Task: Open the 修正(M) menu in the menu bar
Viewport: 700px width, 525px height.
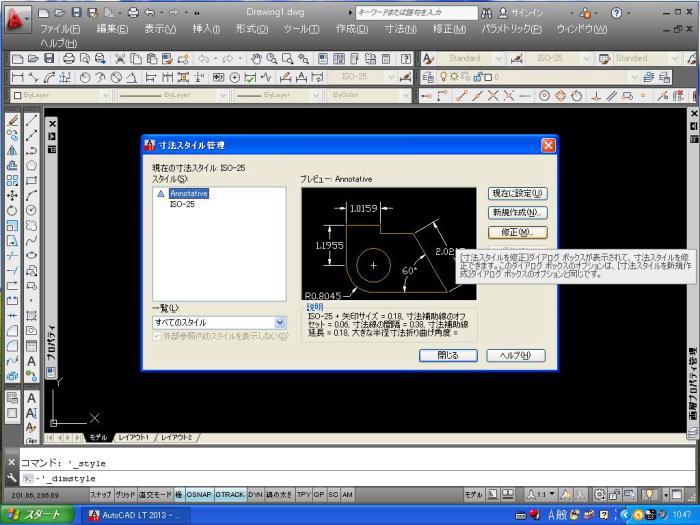Action: point(449,29)
